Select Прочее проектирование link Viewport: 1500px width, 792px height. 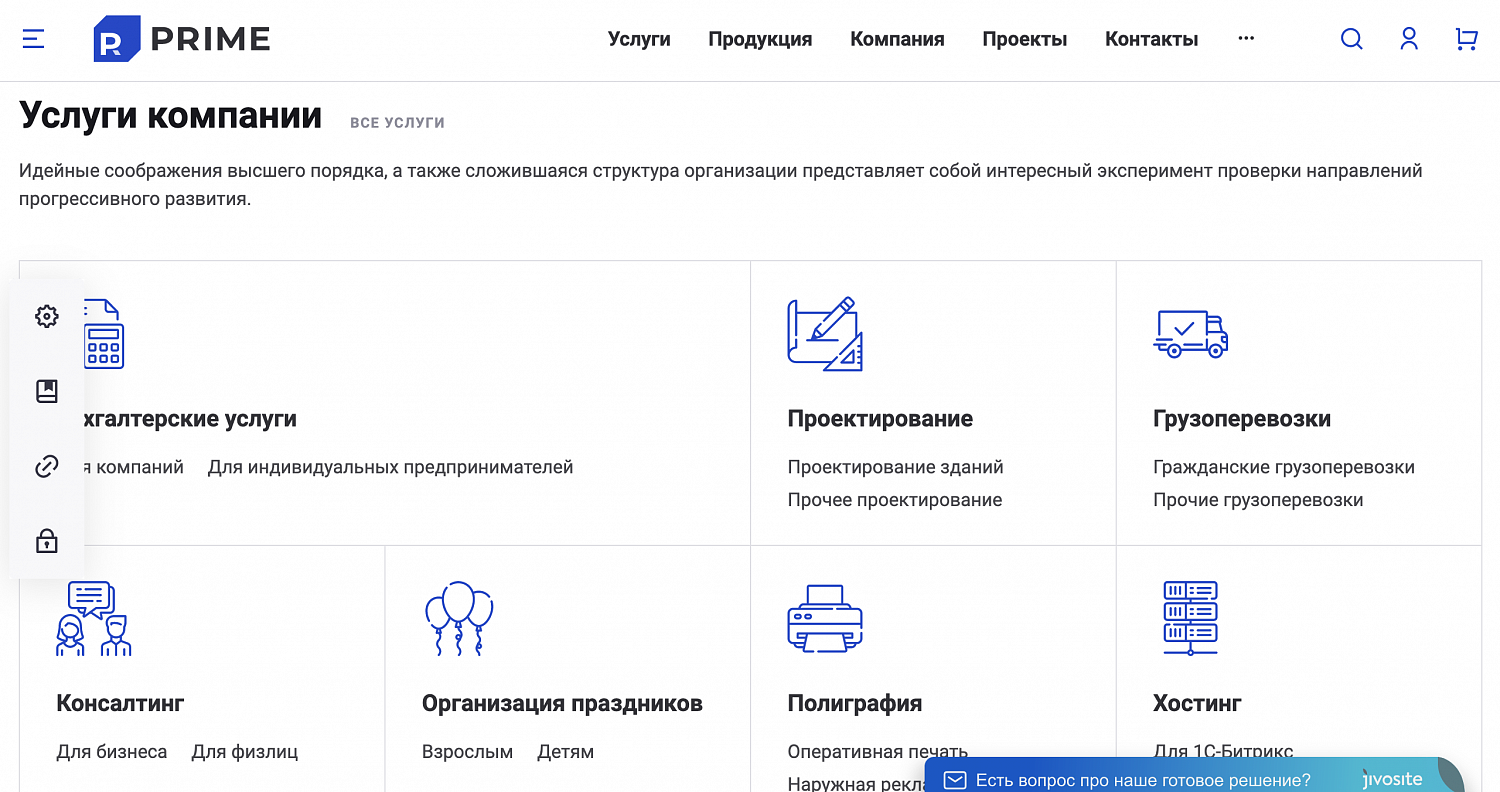pyautogui.click(x=895, y=500)
